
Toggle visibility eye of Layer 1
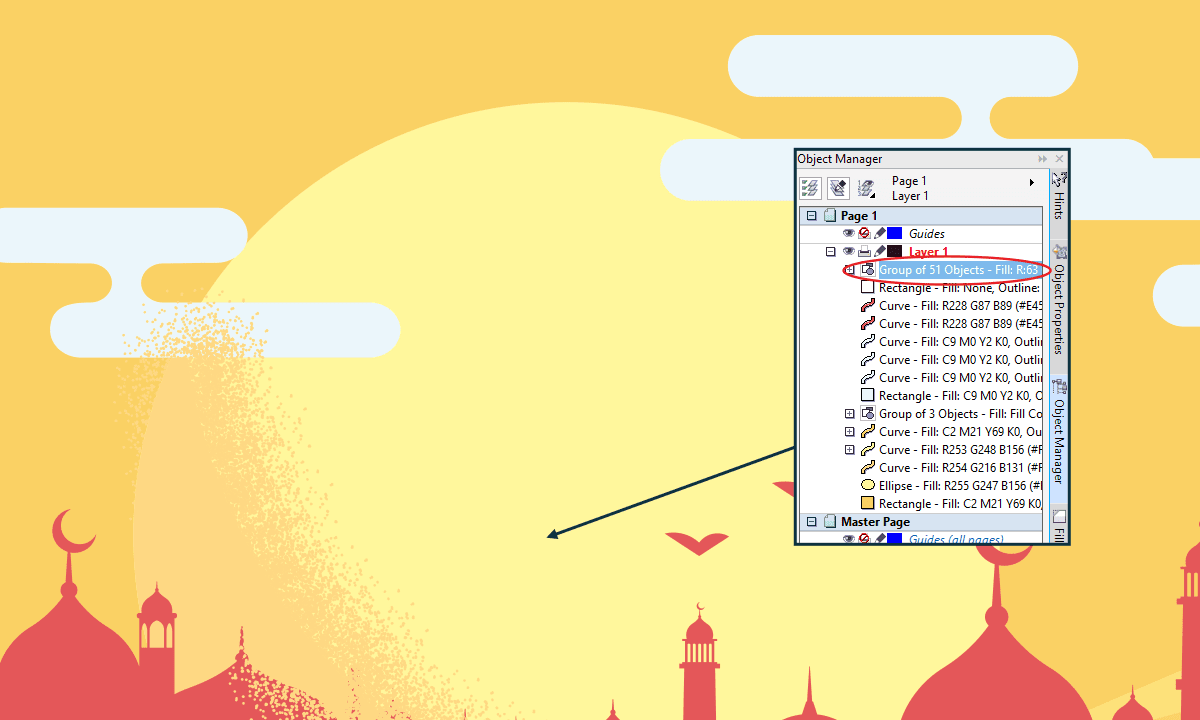pyautogui.click(x=849, y=251)
